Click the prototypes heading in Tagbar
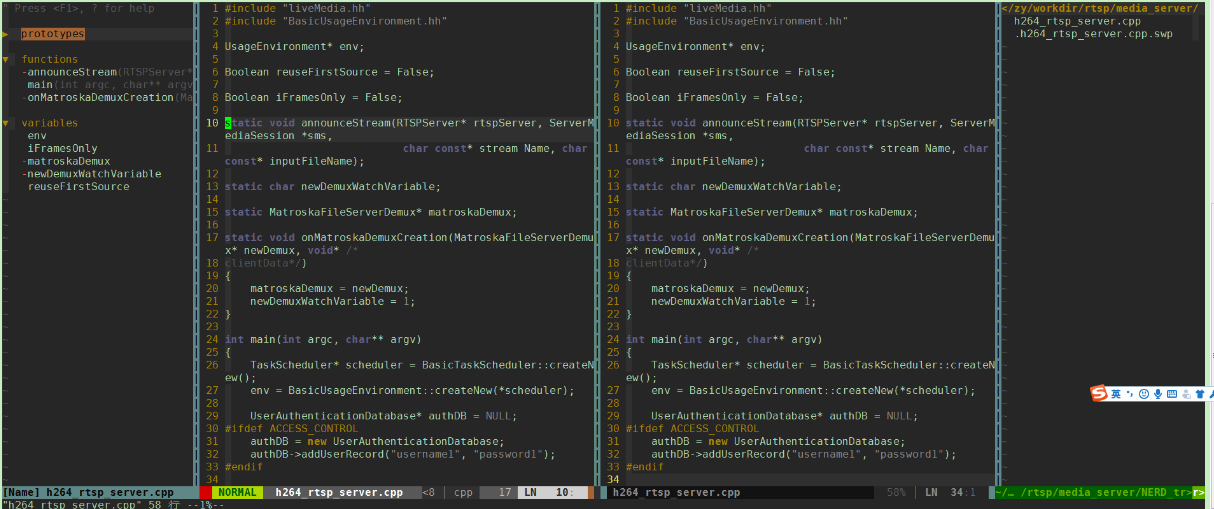 pos(53,34)
